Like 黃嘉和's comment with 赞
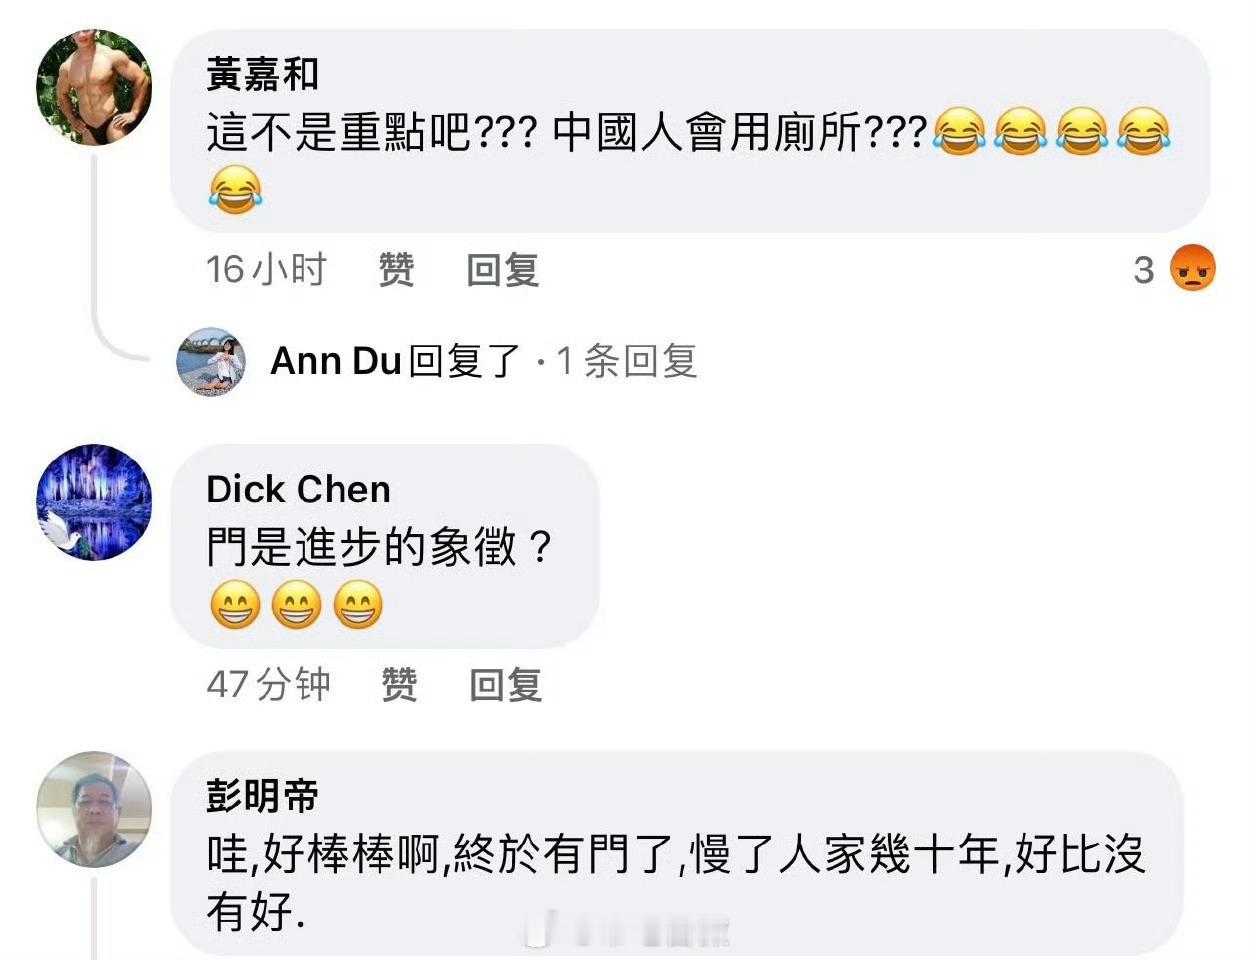Screen dimensions: 1251x960 [x=396, y=269]
